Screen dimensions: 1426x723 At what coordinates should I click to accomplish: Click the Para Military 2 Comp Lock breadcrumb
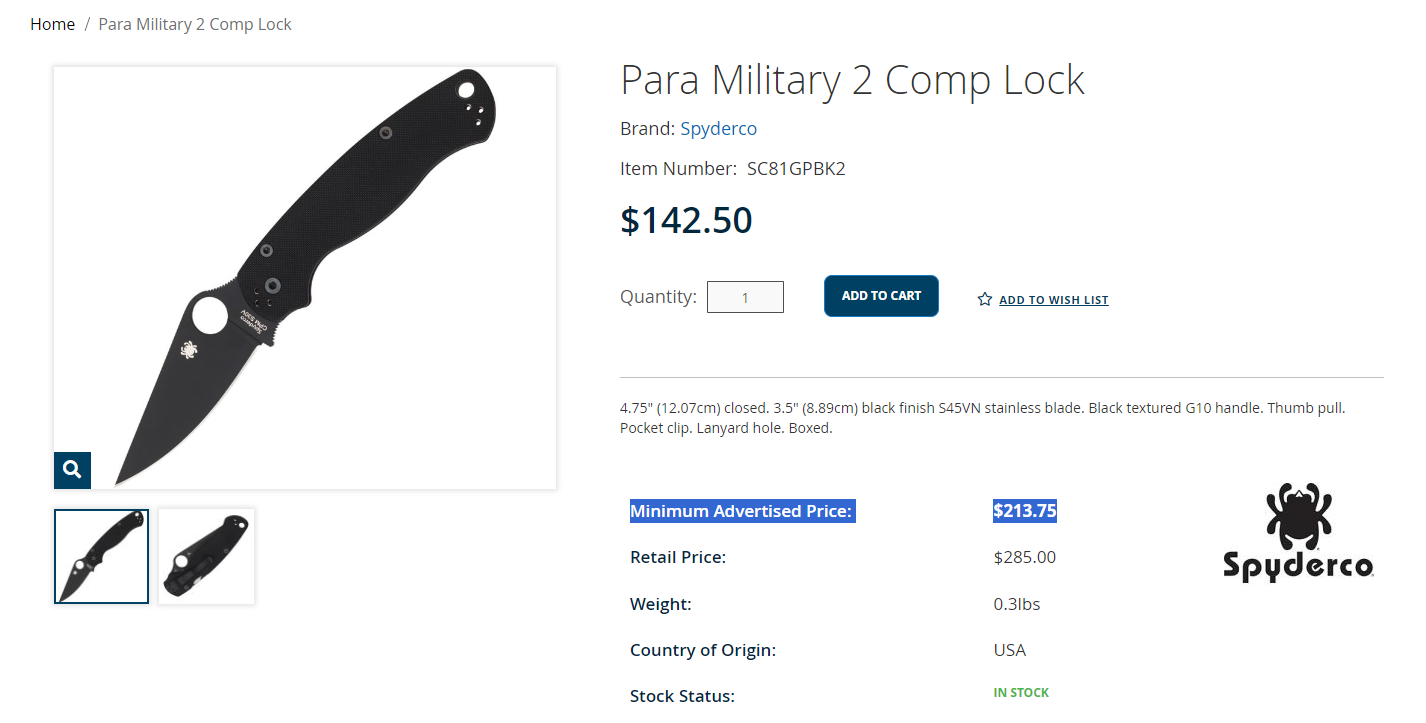click(195, 24)
